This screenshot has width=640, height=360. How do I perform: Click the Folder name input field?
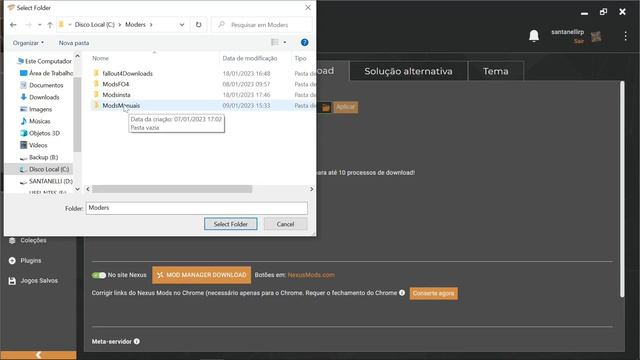coord(196,208)
